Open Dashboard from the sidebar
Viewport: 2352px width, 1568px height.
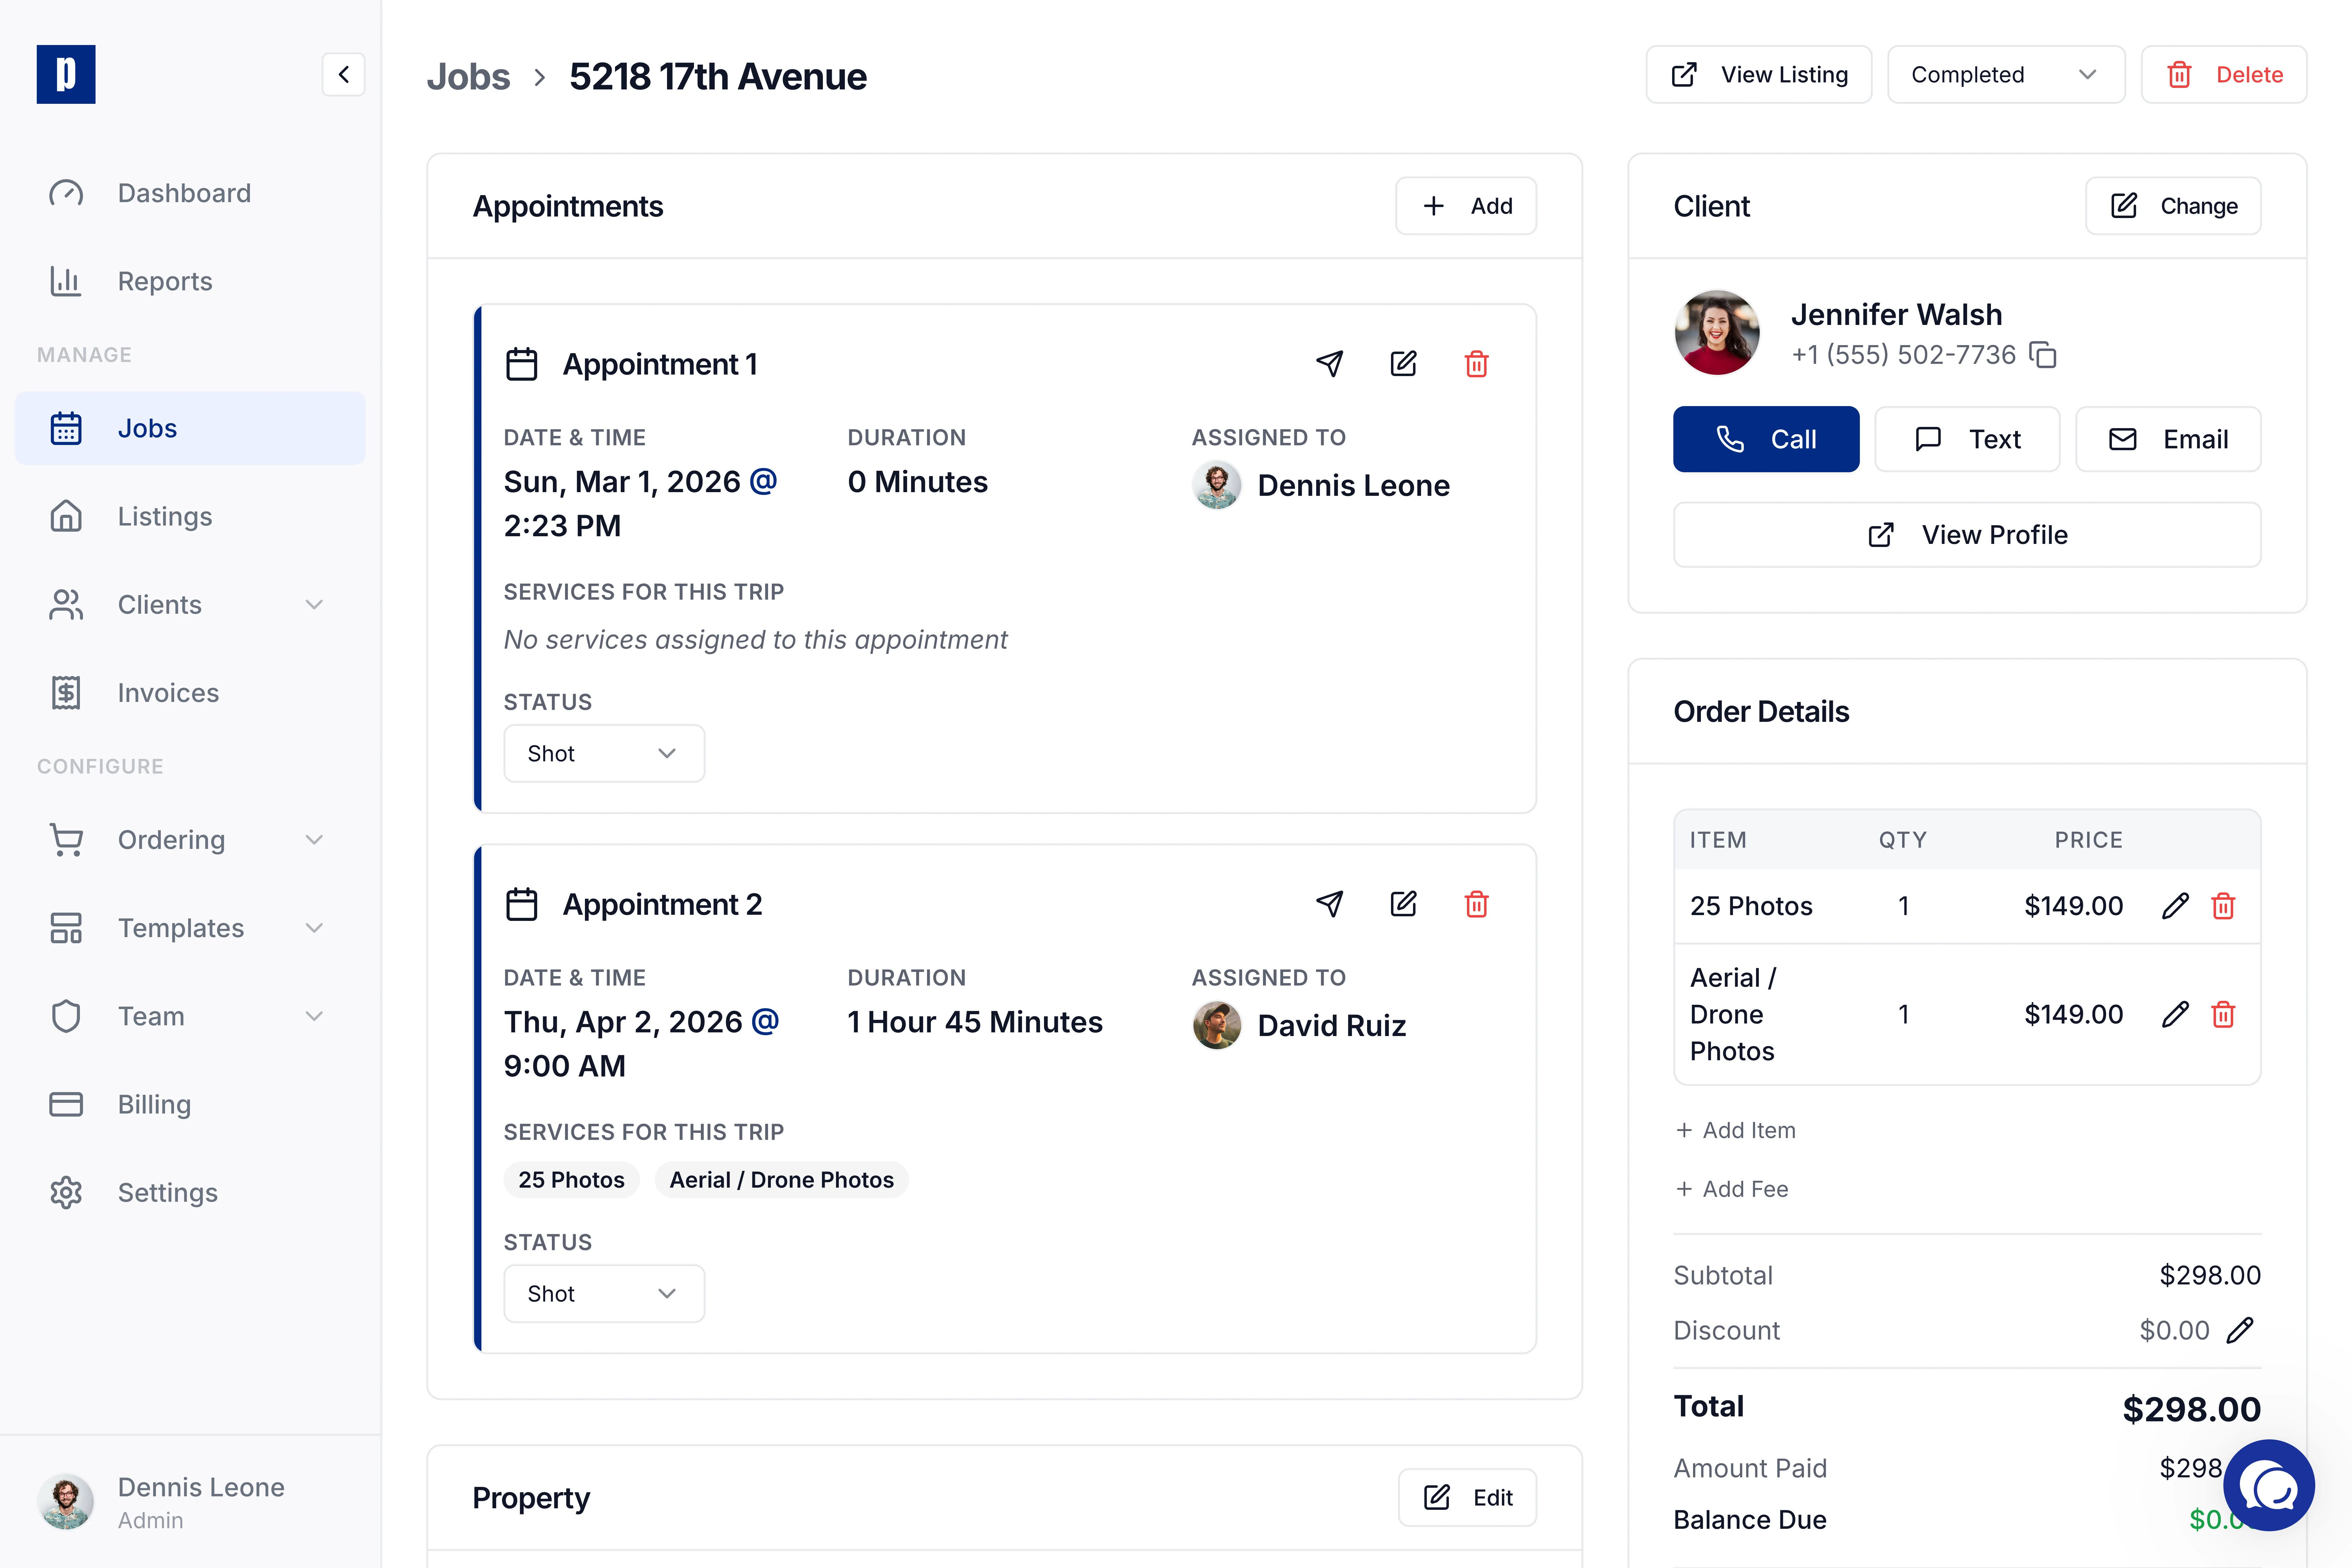pyautogui.click(x=190, y=193)
